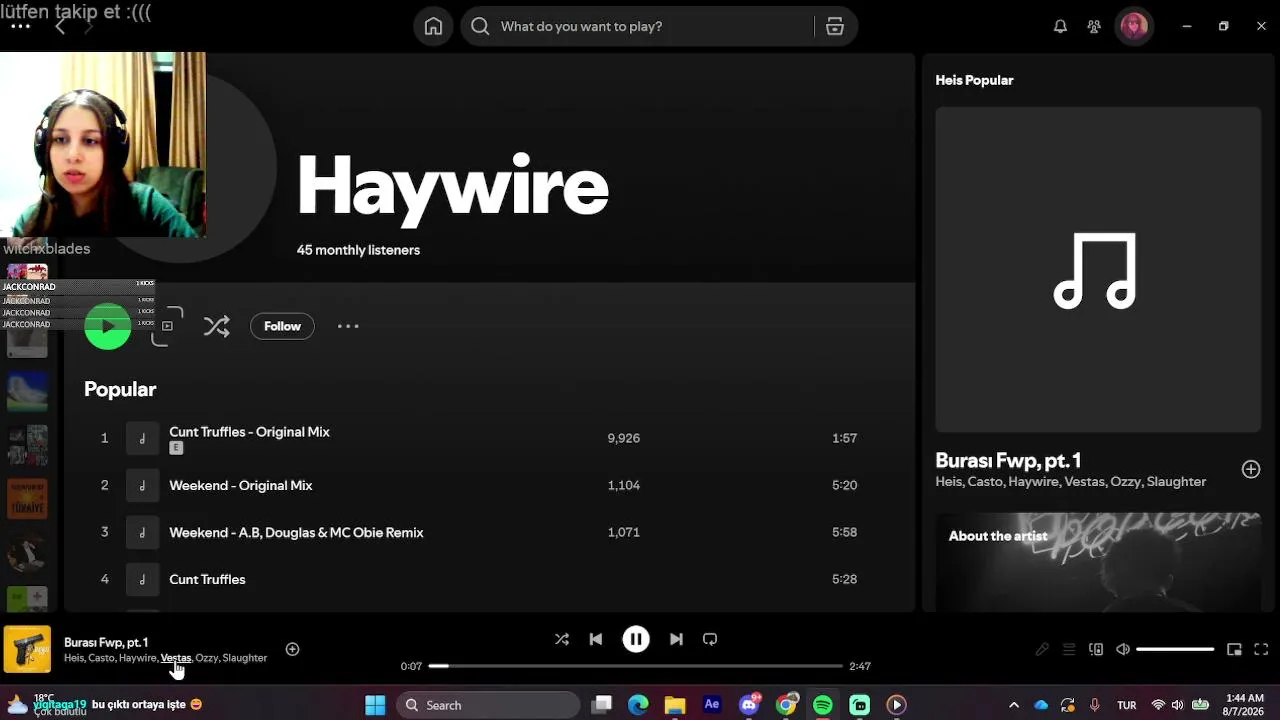Image resolution: width=1280 pixels, height=720 pixels.
Task: Go back with the top arrow
Action: coord(60,27)
